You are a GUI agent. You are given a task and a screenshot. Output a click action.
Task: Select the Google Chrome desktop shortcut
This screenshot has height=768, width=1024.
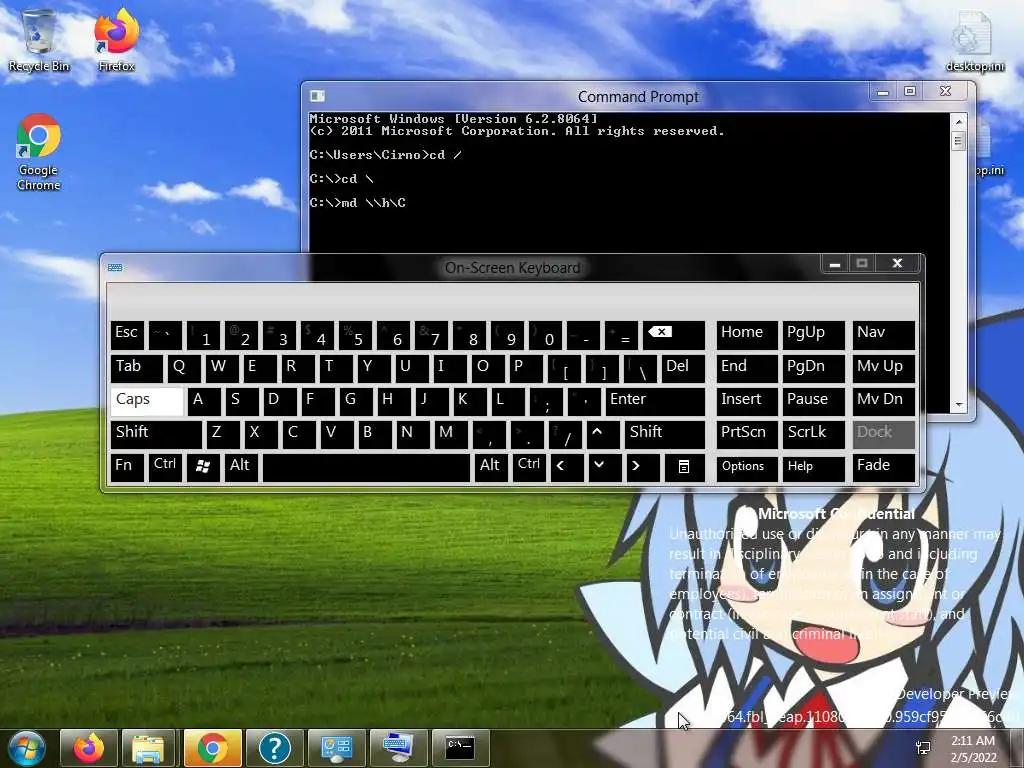coord(39,152)
